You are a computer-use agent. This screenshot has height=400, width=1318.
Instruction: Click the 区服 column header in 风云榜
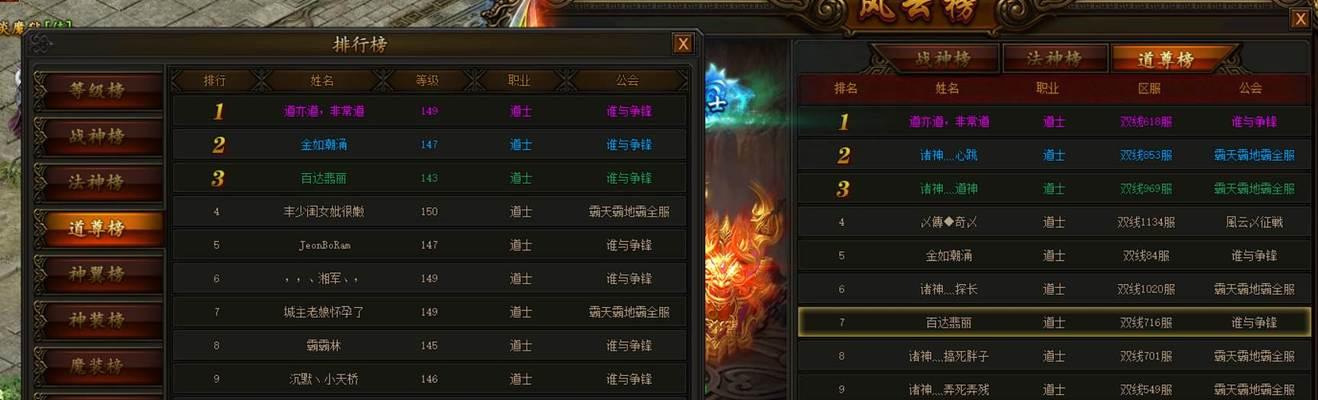pos(1148,88)
